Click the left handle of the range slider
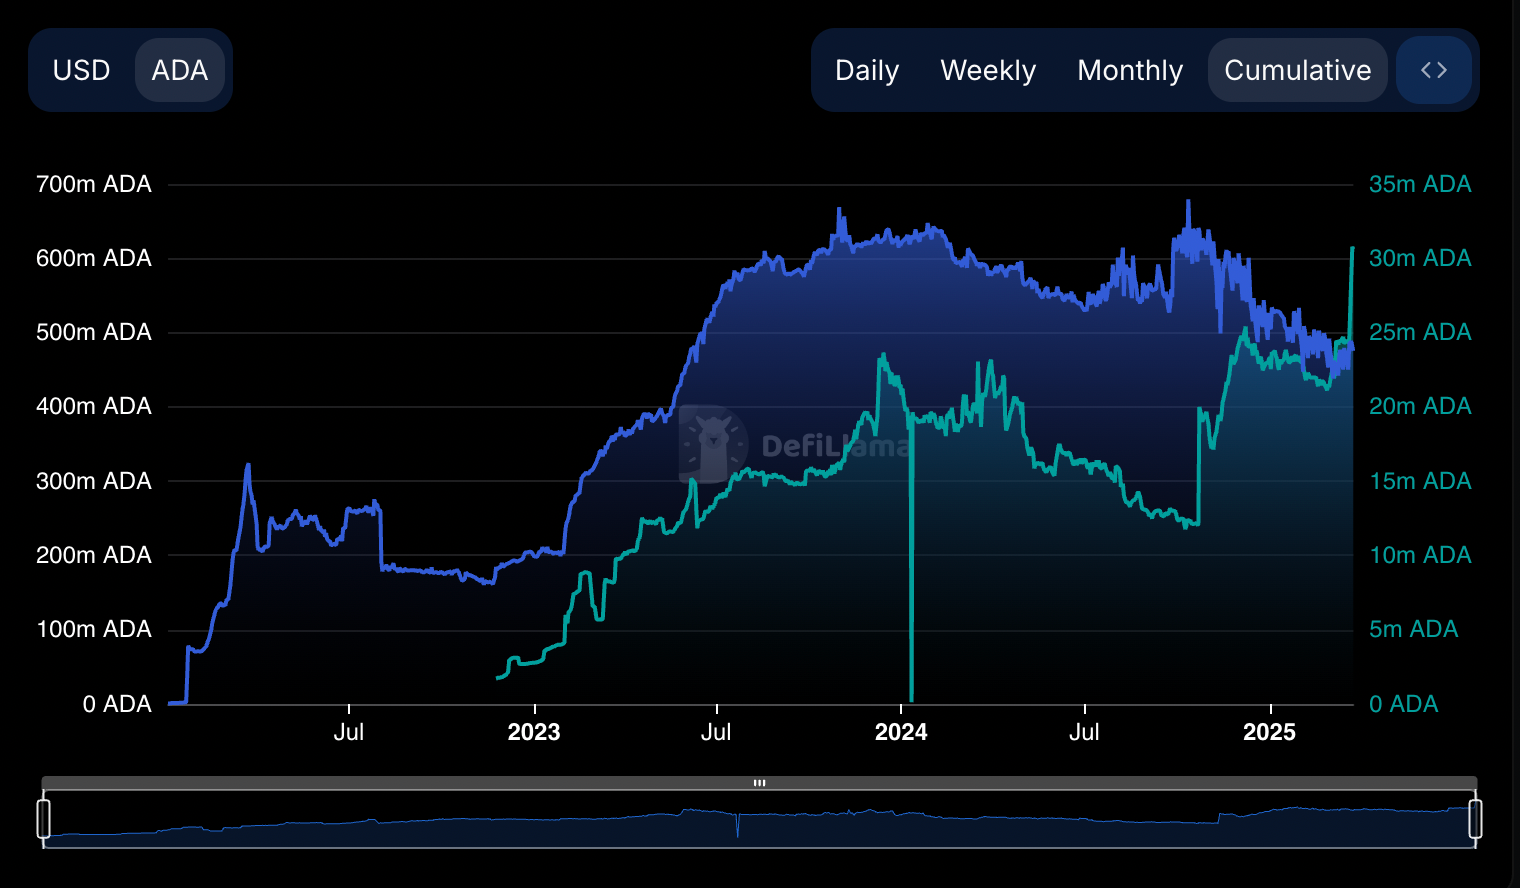The image size is (1520, 888). pos(44,818)
